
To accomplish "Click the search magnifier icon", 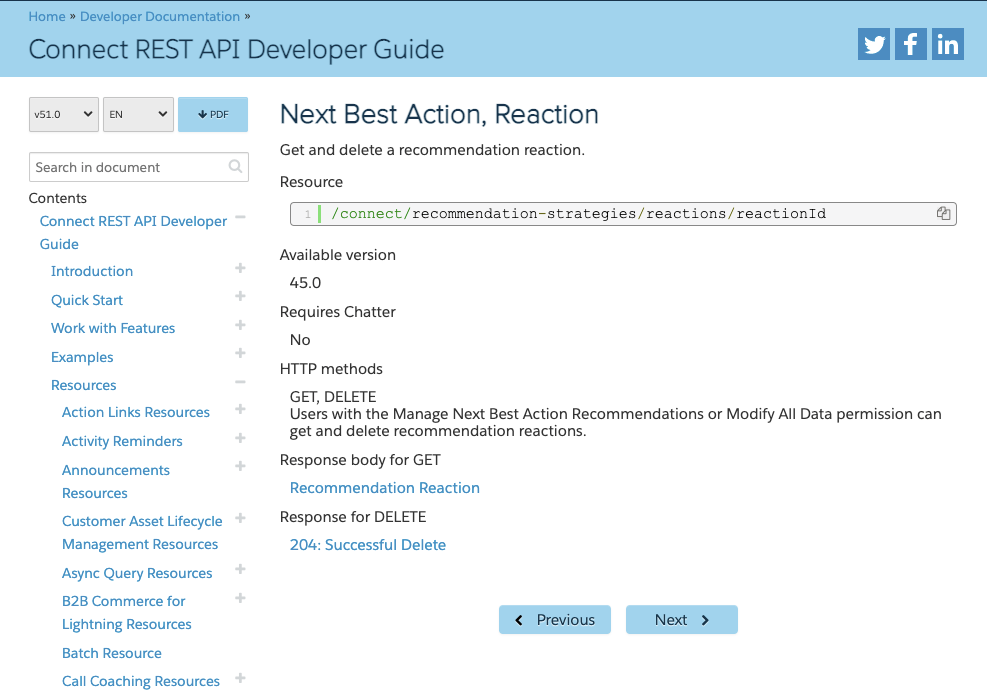I will tap(235, 167).
